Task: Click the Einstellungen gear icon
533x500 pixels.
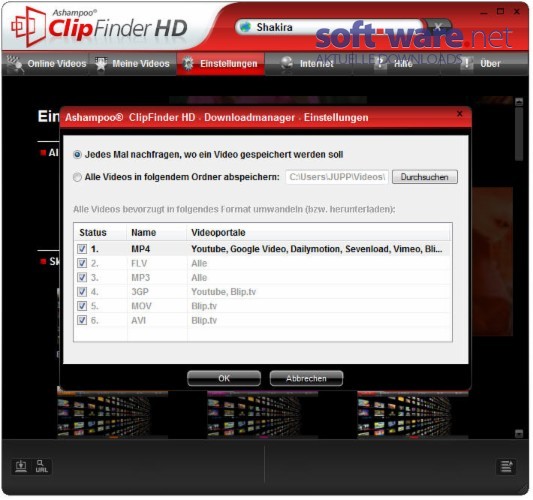Action: click(x=188, y=64)
